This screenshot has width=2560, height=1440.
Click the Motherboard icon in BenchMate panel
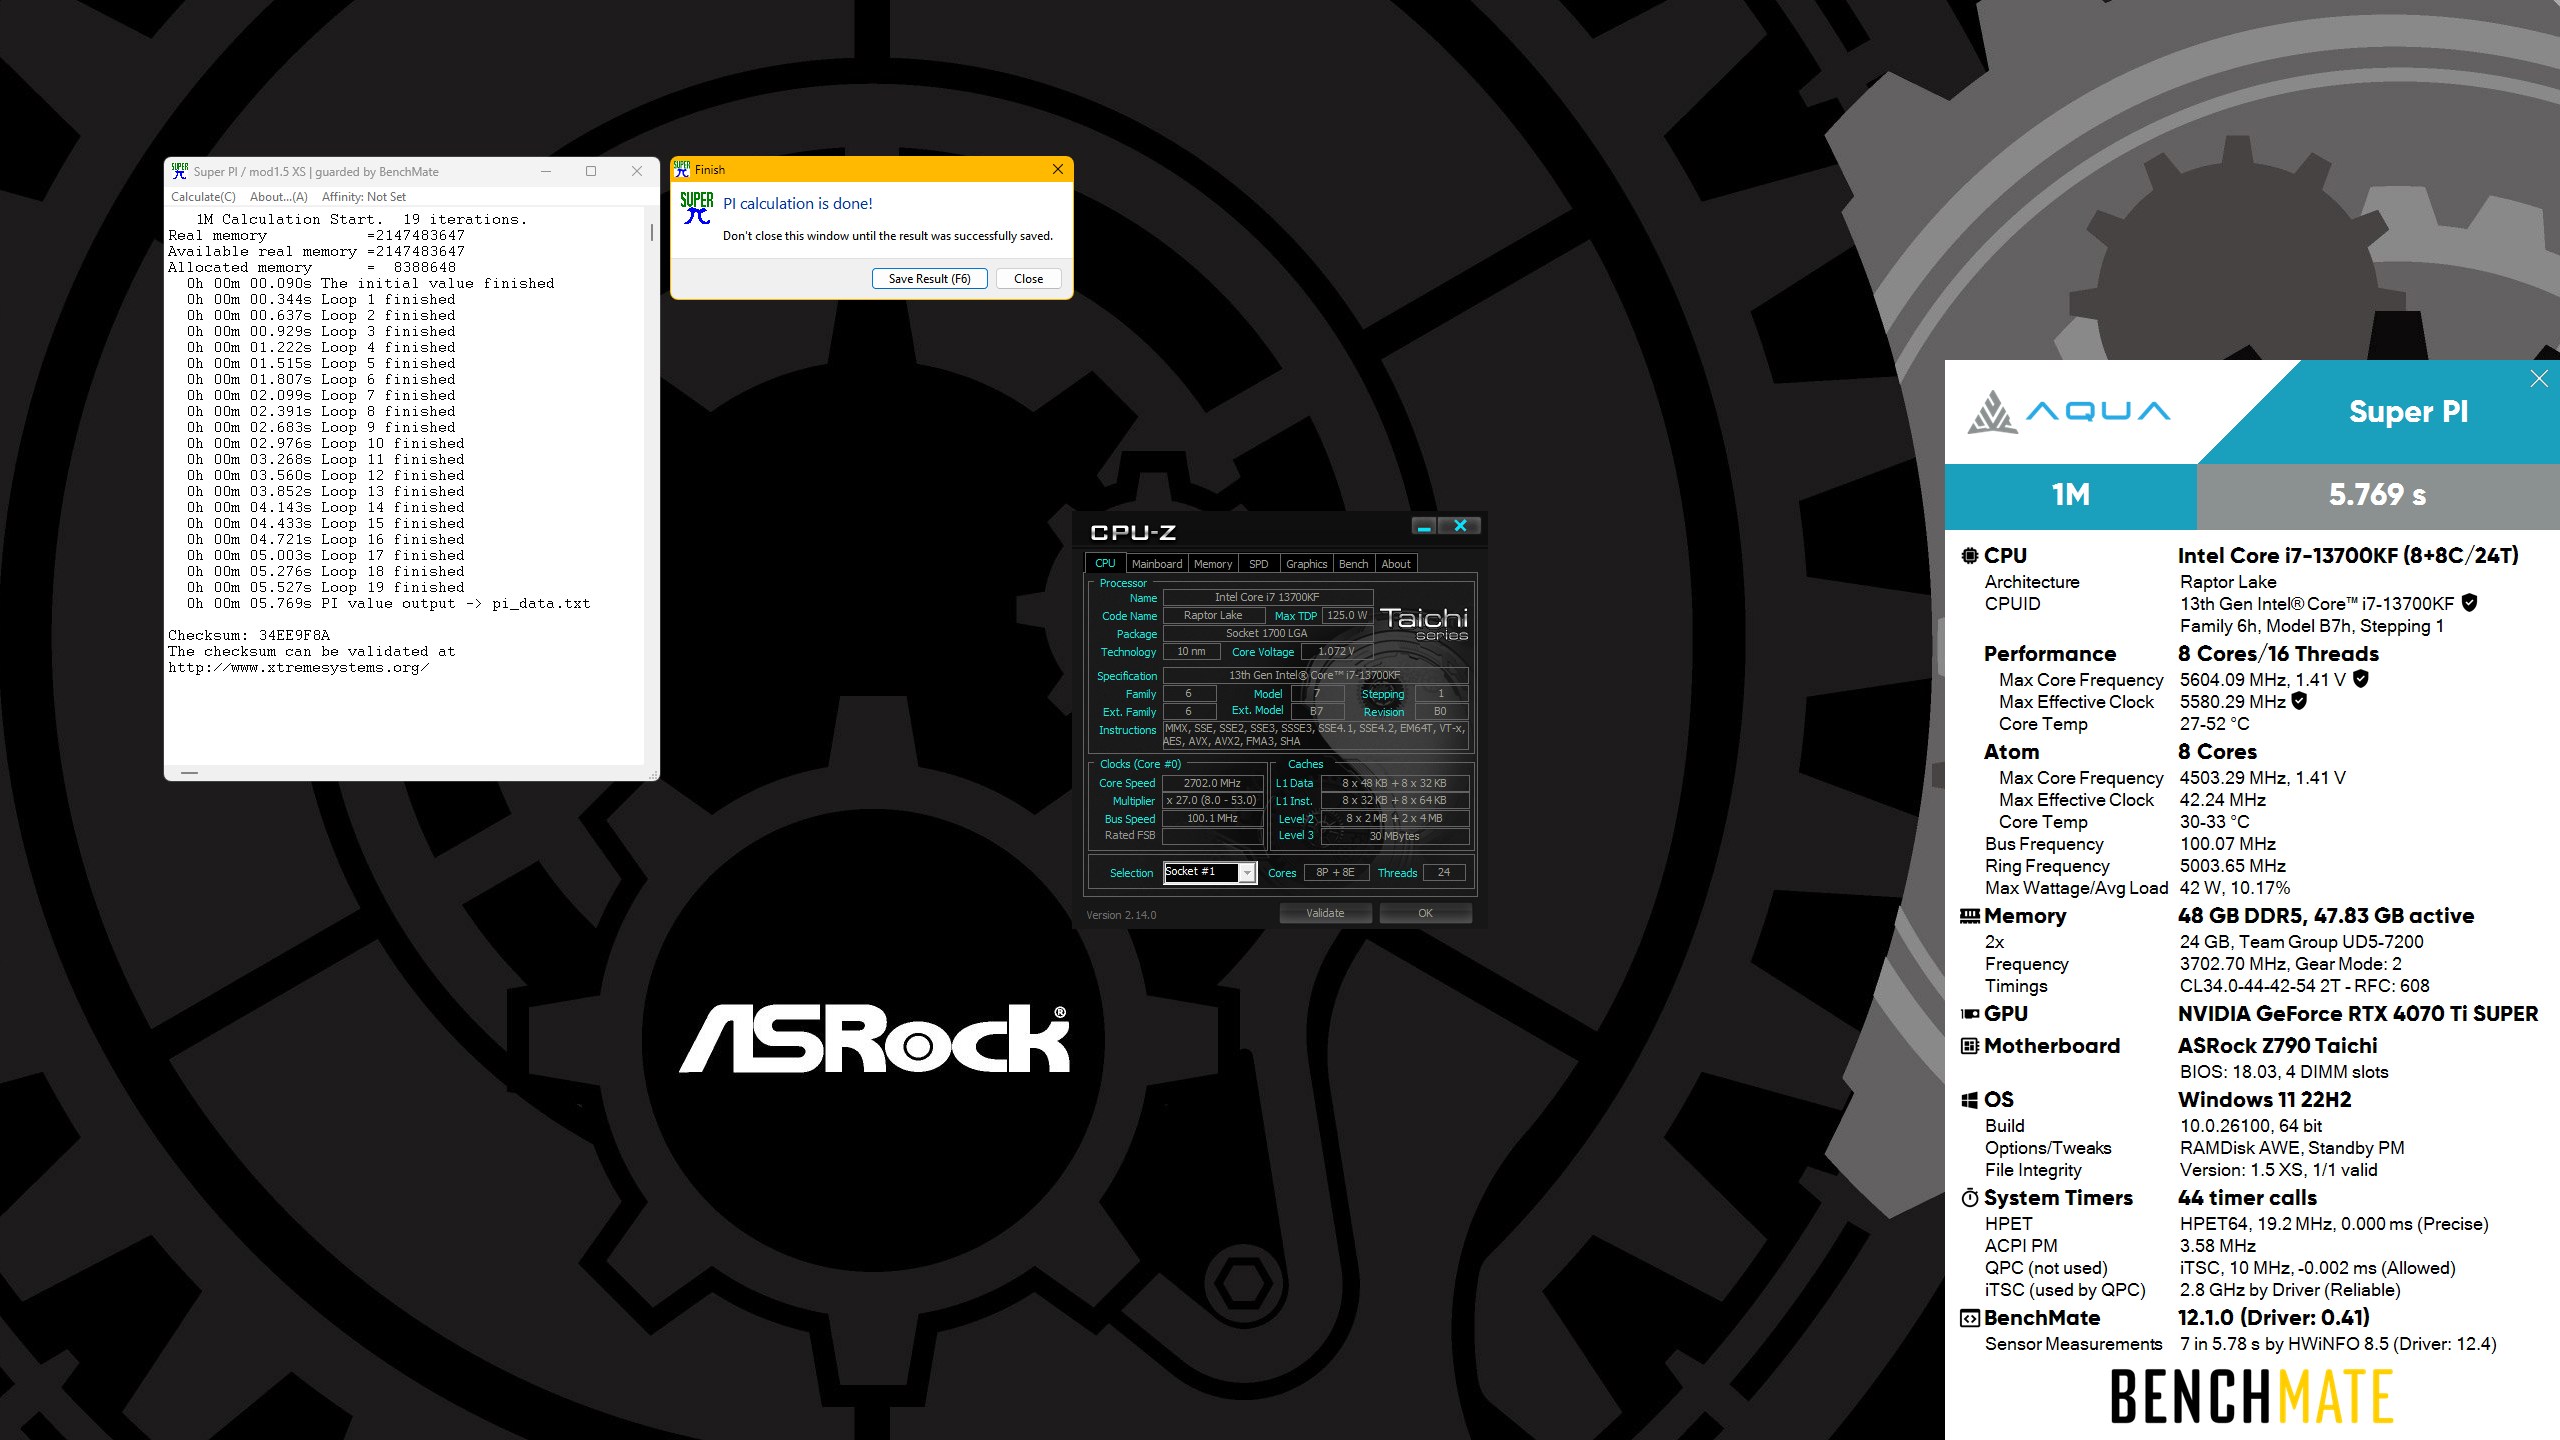click(x=1970, y=1046)
